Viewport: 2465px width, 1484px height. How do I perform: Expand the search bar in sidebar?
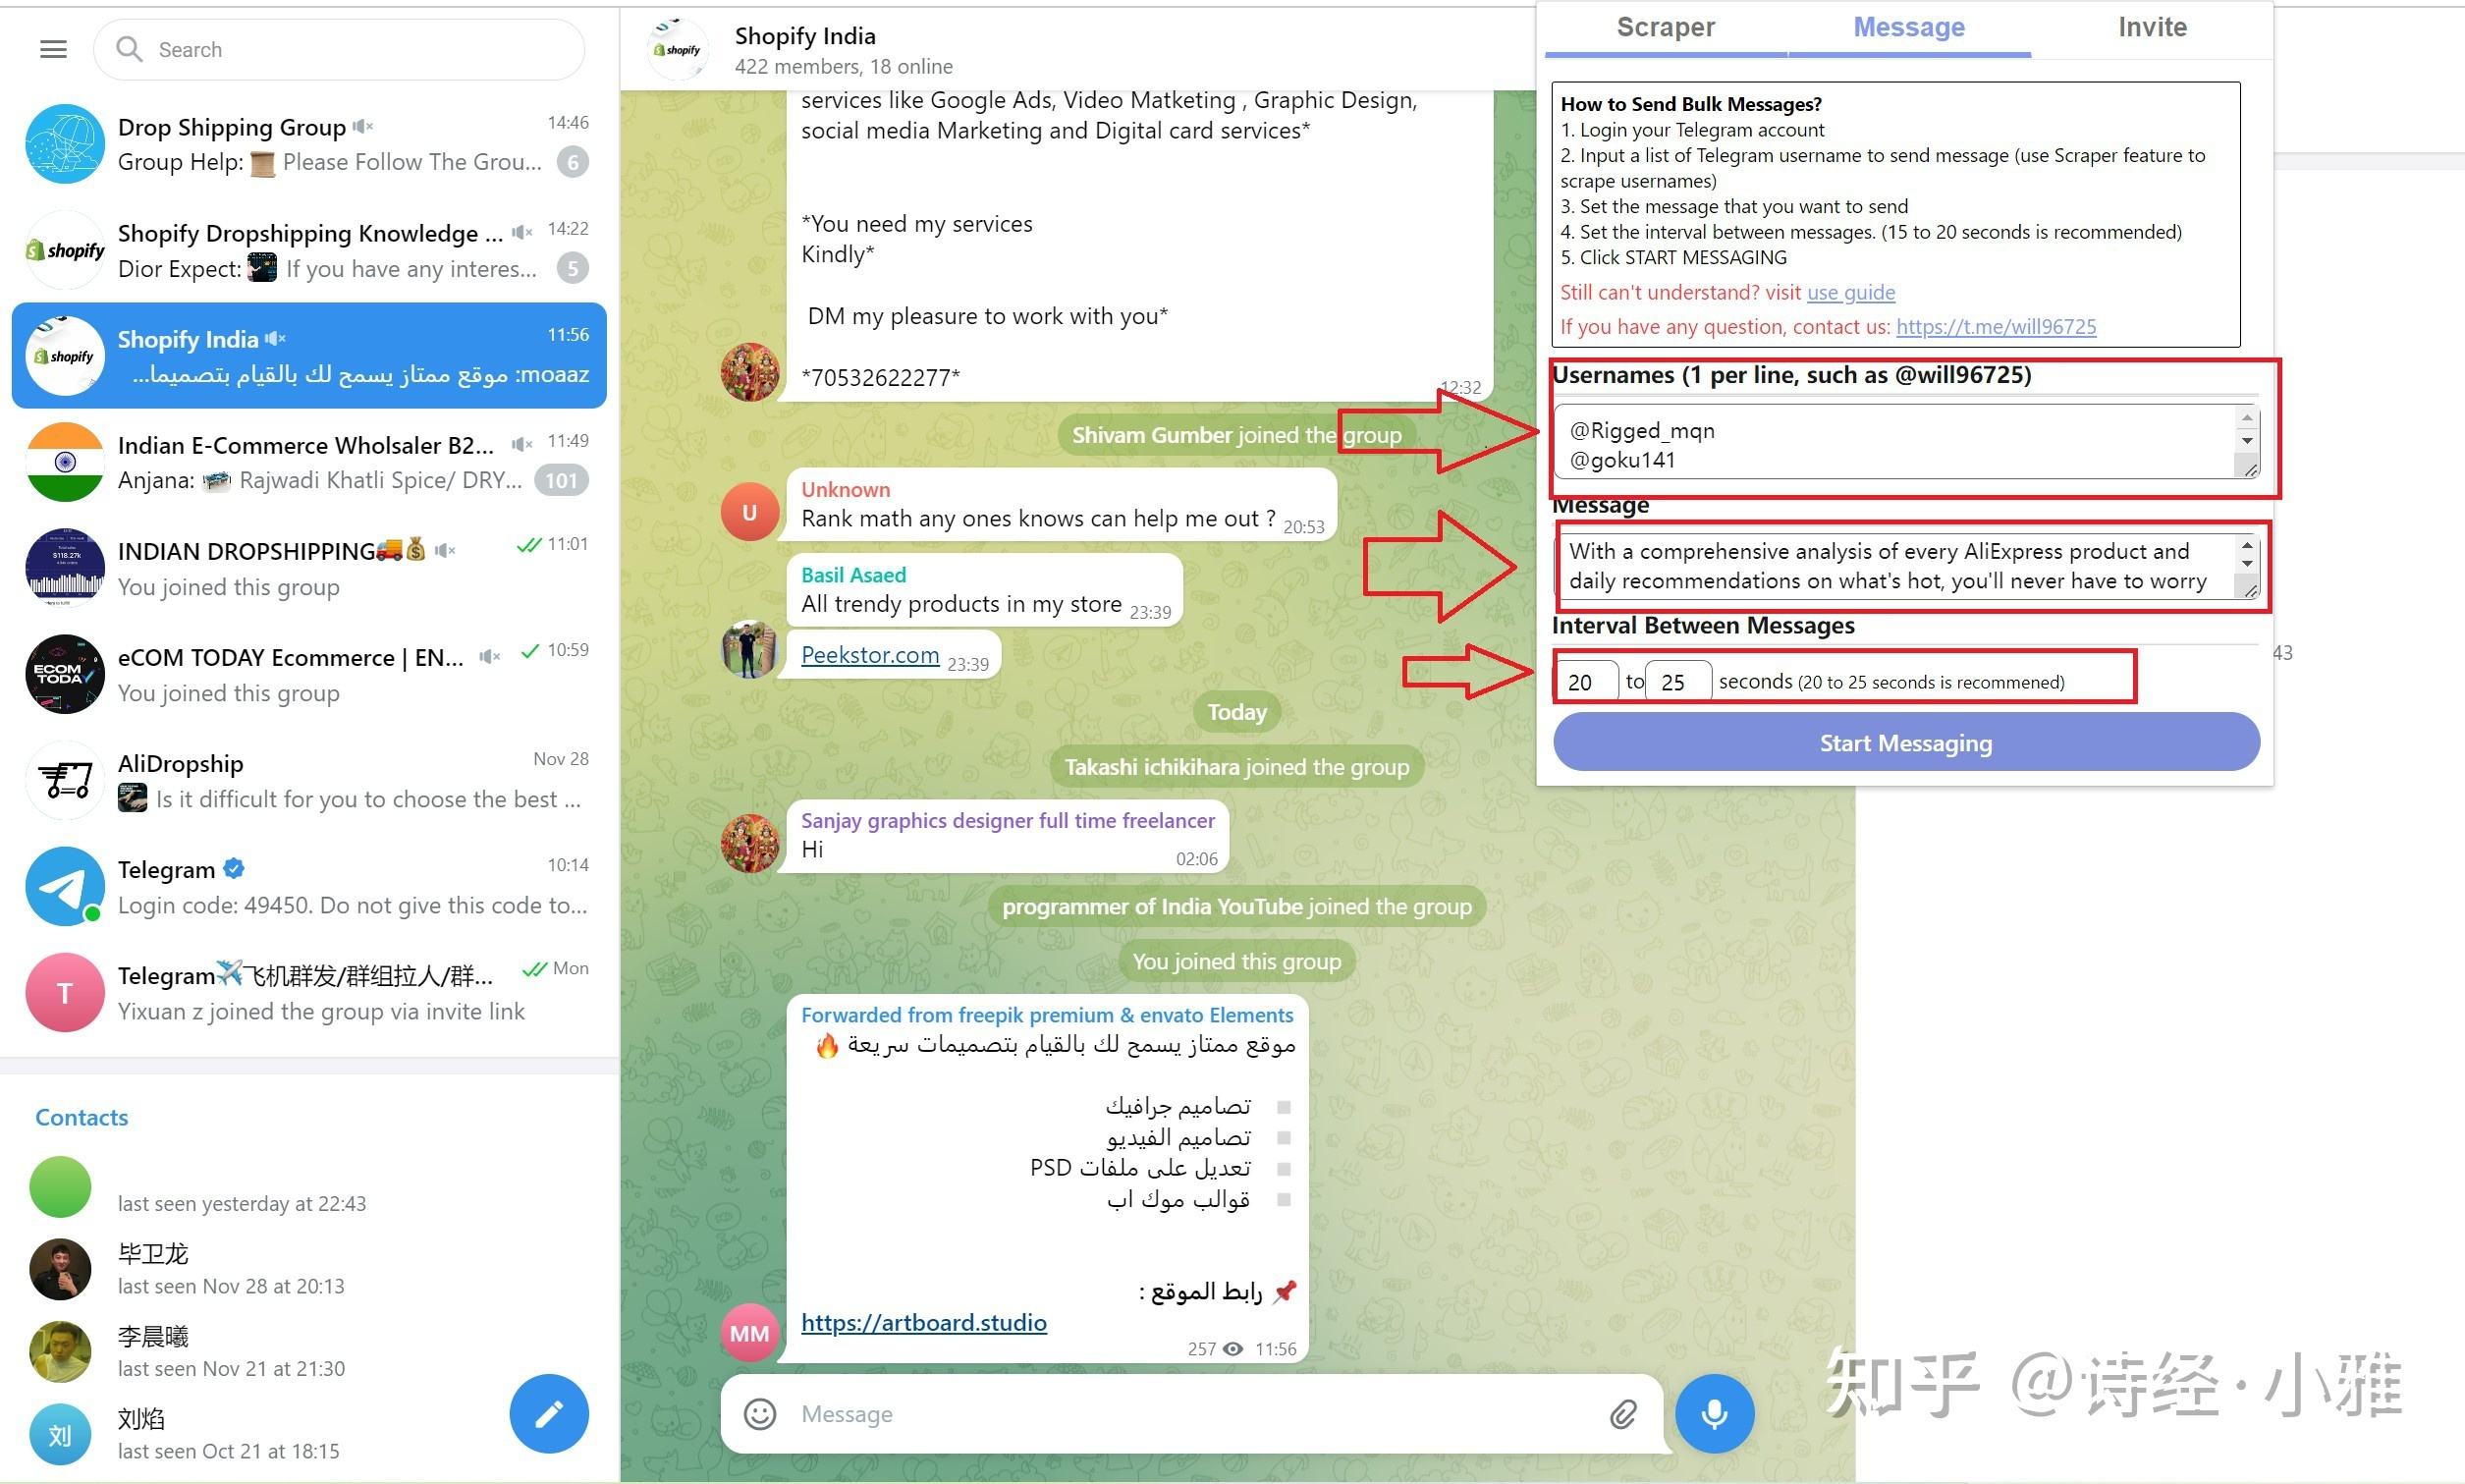(x=349, y=47)
